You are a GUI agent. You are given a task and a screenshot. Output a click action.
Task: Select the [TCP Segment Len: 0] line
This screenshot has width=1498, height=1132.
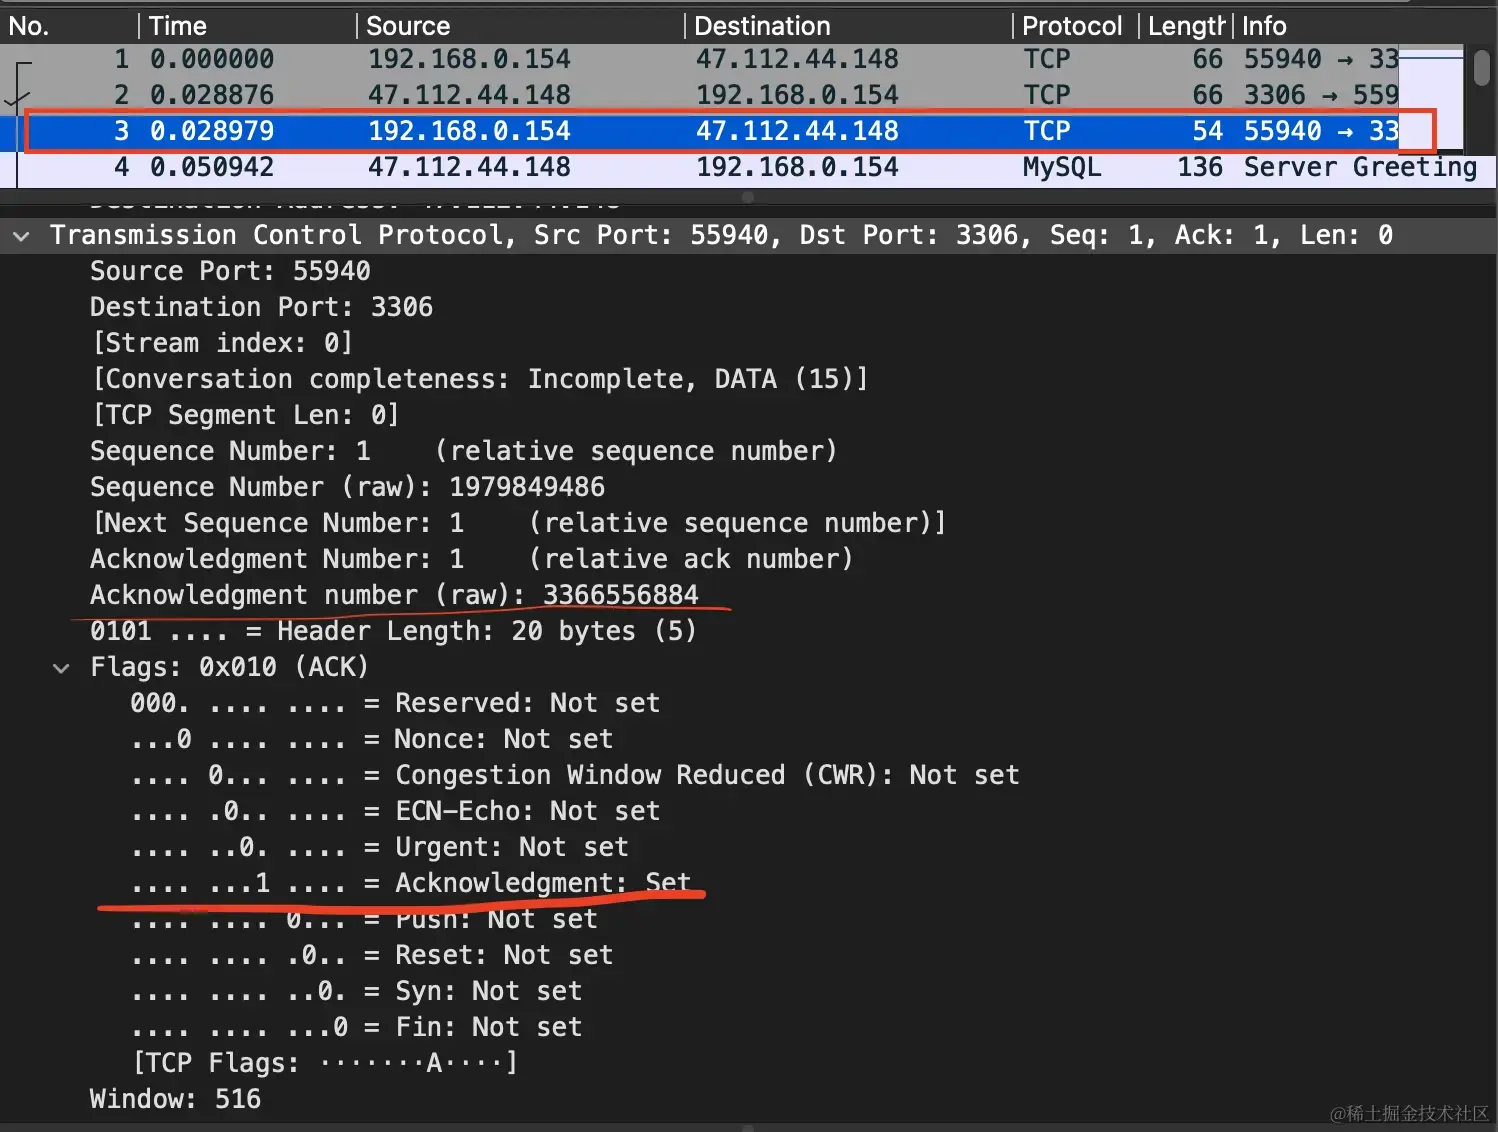click(245, 415)
